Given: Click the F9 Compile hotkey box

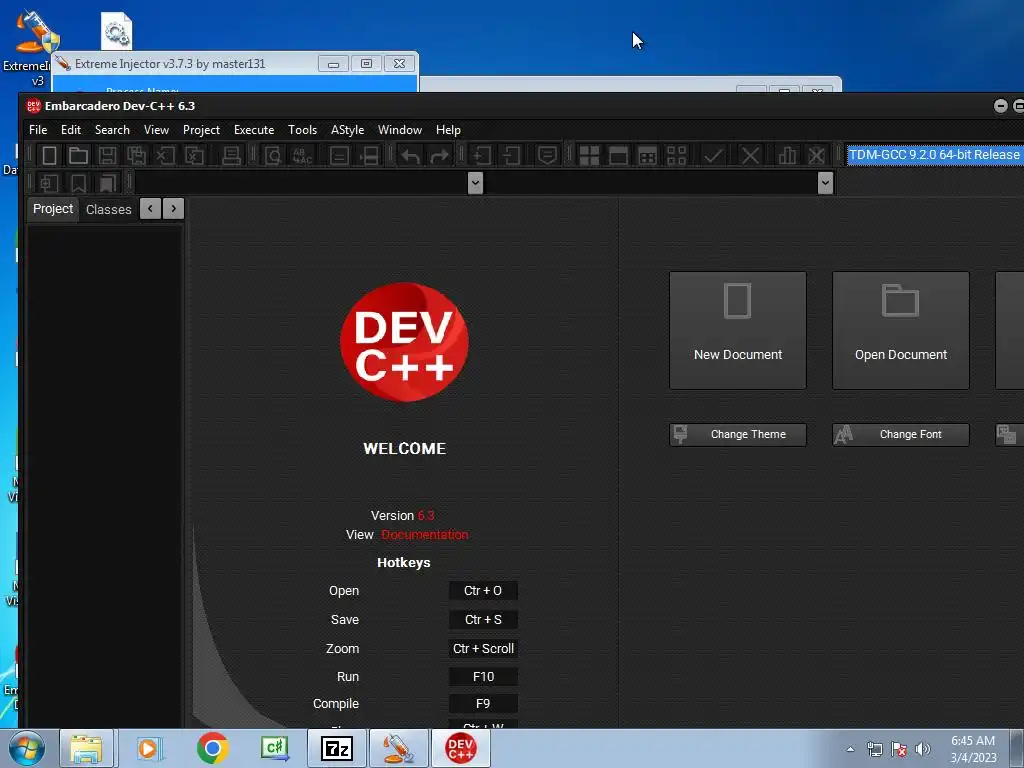Looking at the screenshot, I should 483,704.
